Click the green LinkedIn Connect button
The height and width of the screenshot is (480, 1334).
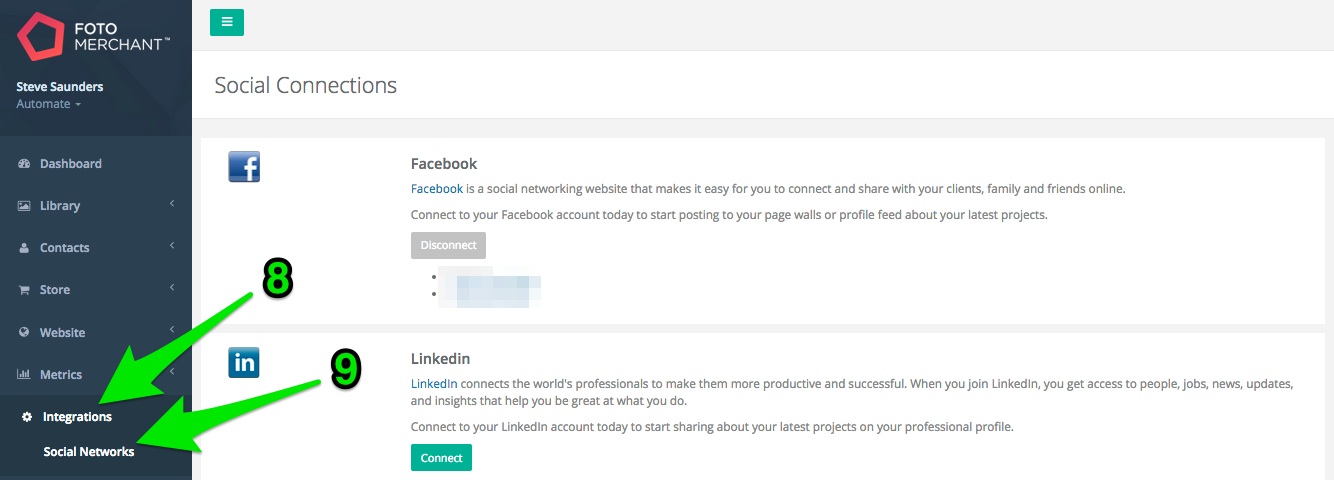pyautogui.click(x=441, y=458)
